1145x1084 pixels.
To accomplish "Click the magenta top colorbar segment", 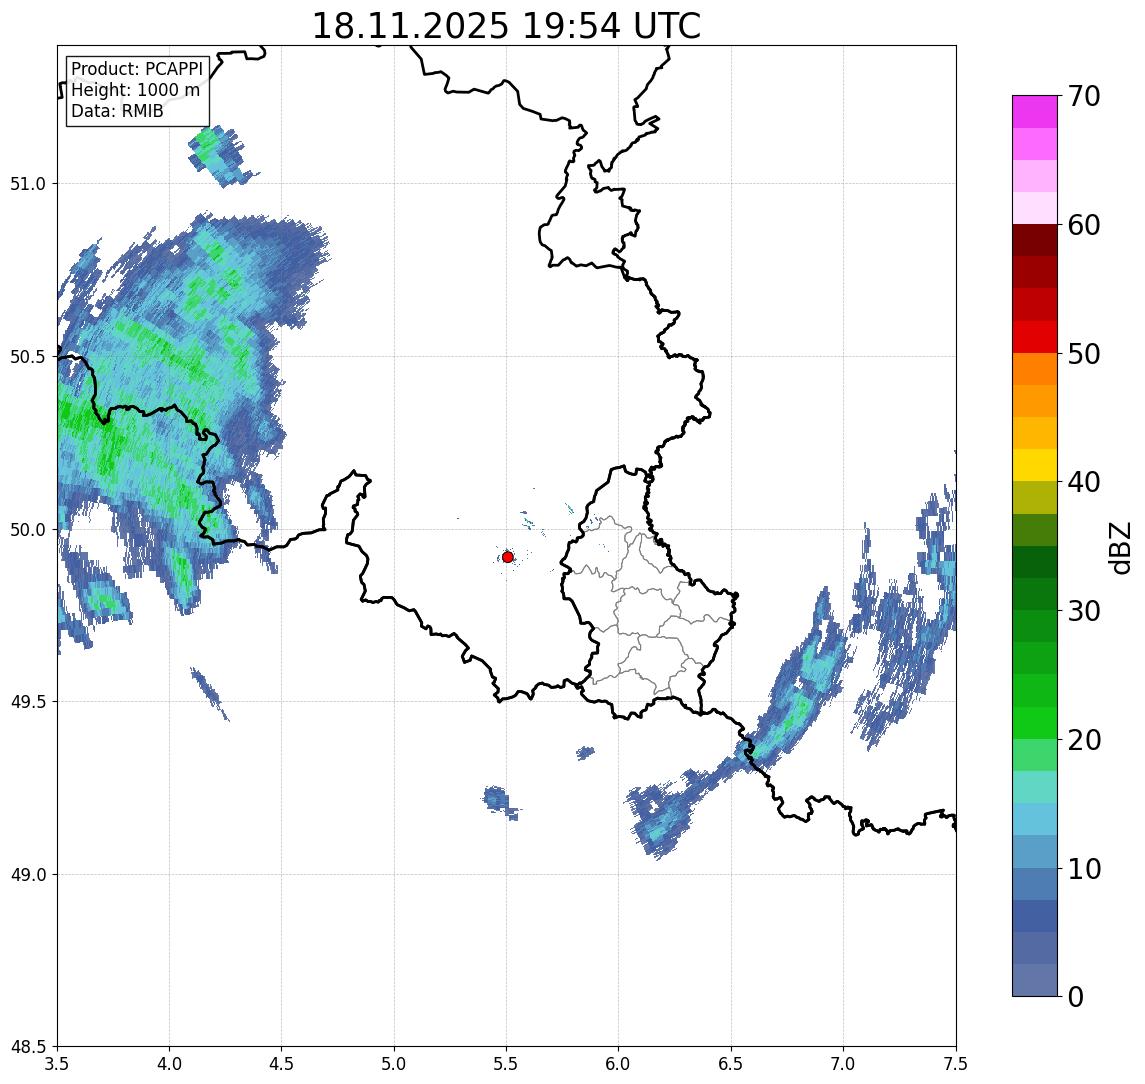I will 1035,112.
